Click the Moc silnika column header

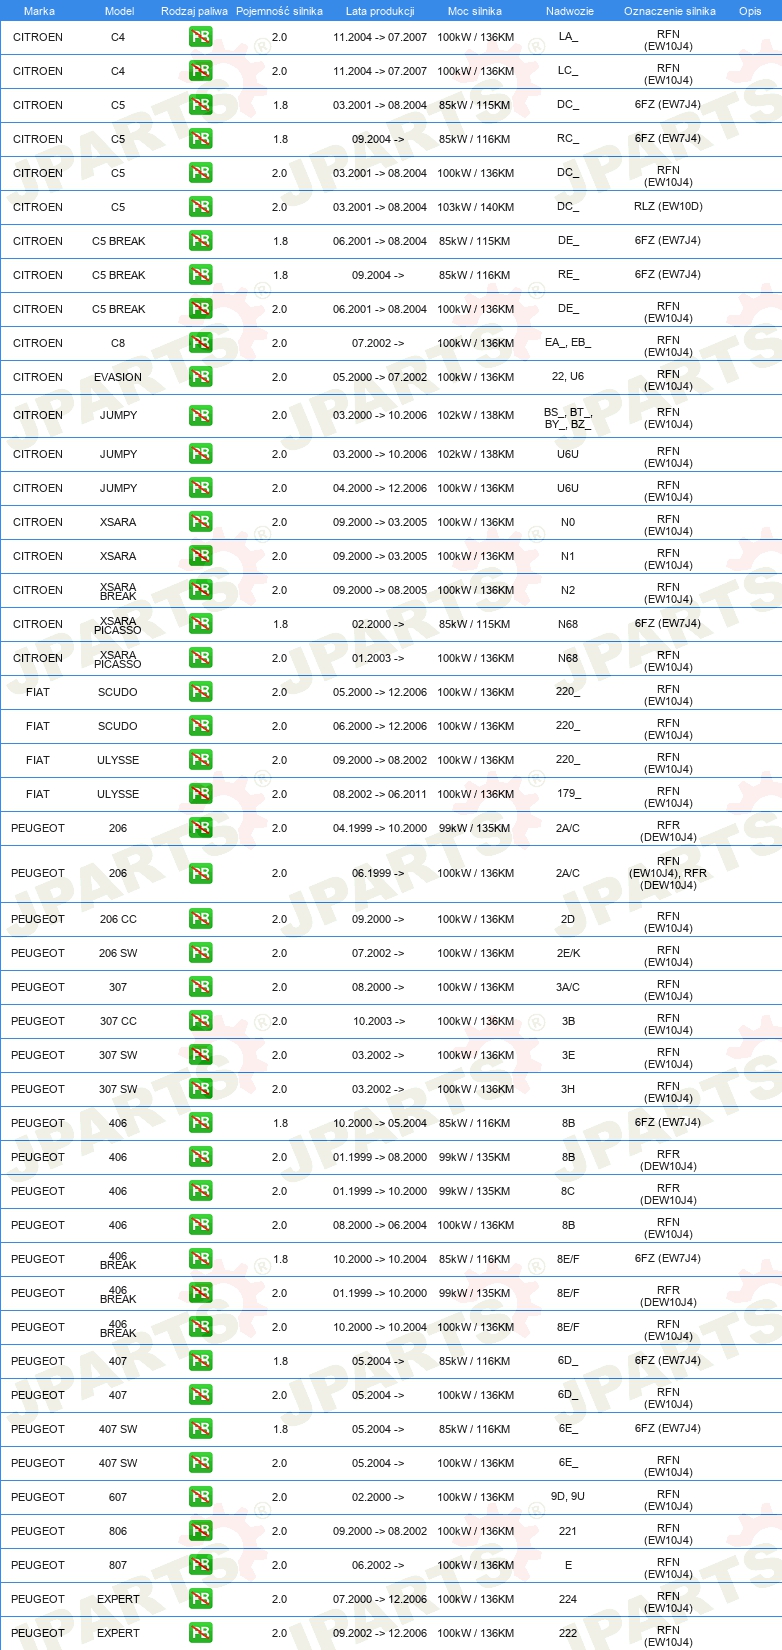(x=475, y=11)
